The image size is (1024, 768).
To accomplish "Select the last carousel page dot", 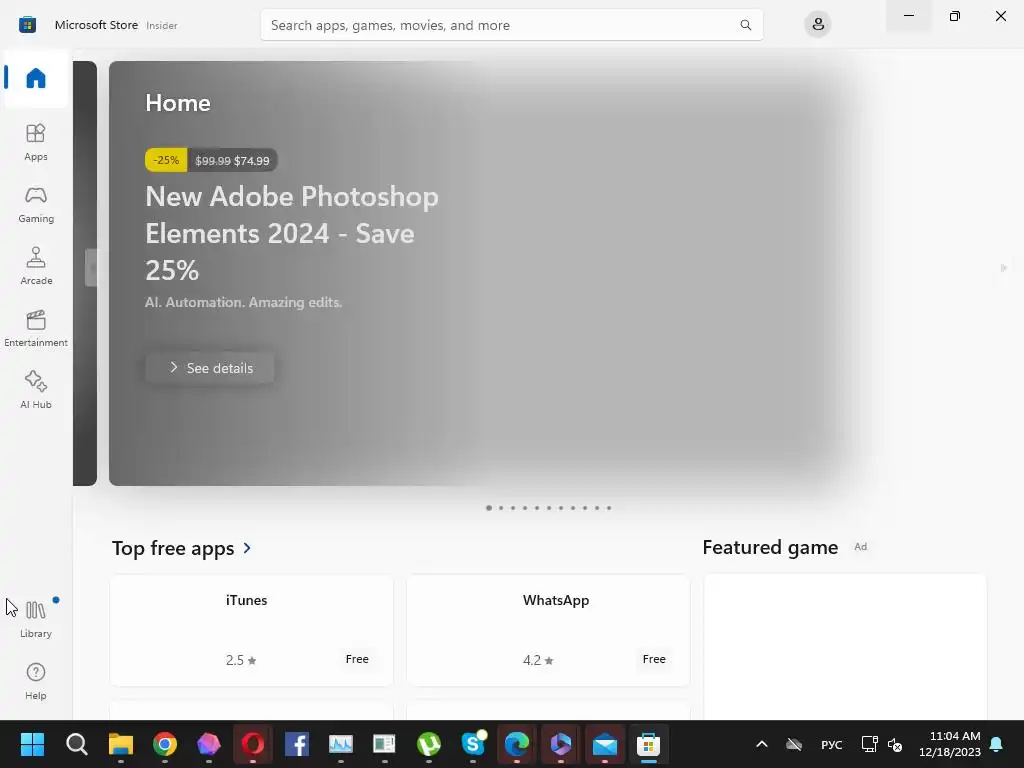I will pos(609,508).
